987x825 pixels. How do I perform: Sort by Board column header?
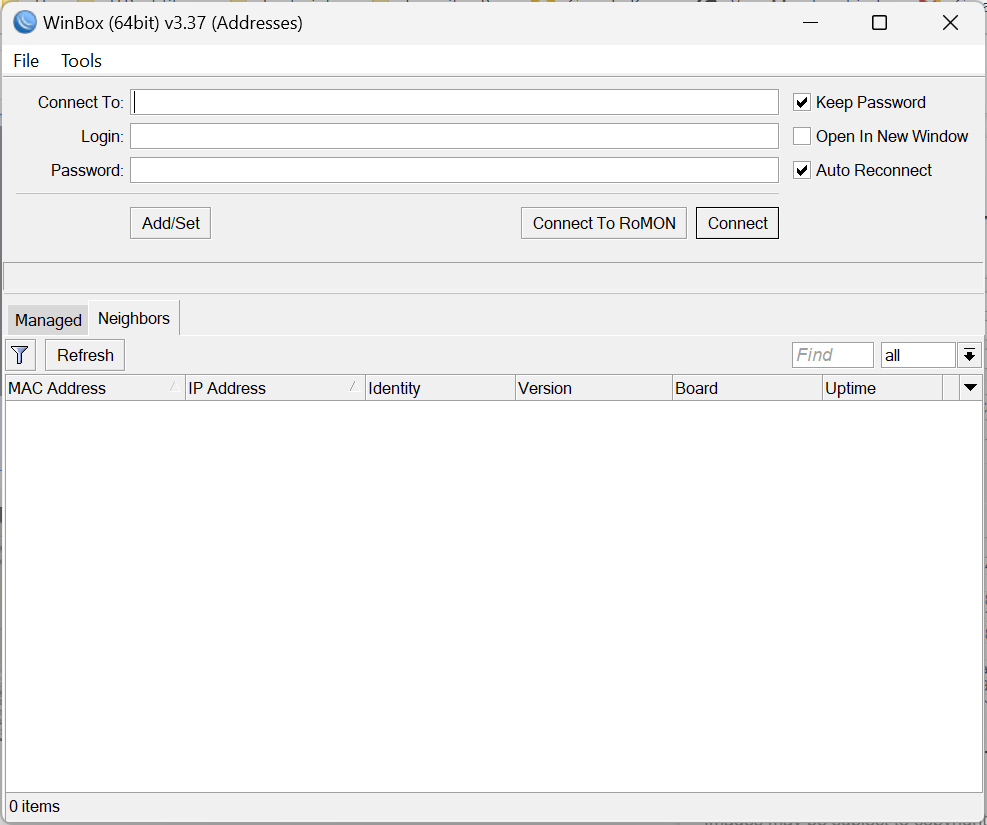[x=747, y=388]
